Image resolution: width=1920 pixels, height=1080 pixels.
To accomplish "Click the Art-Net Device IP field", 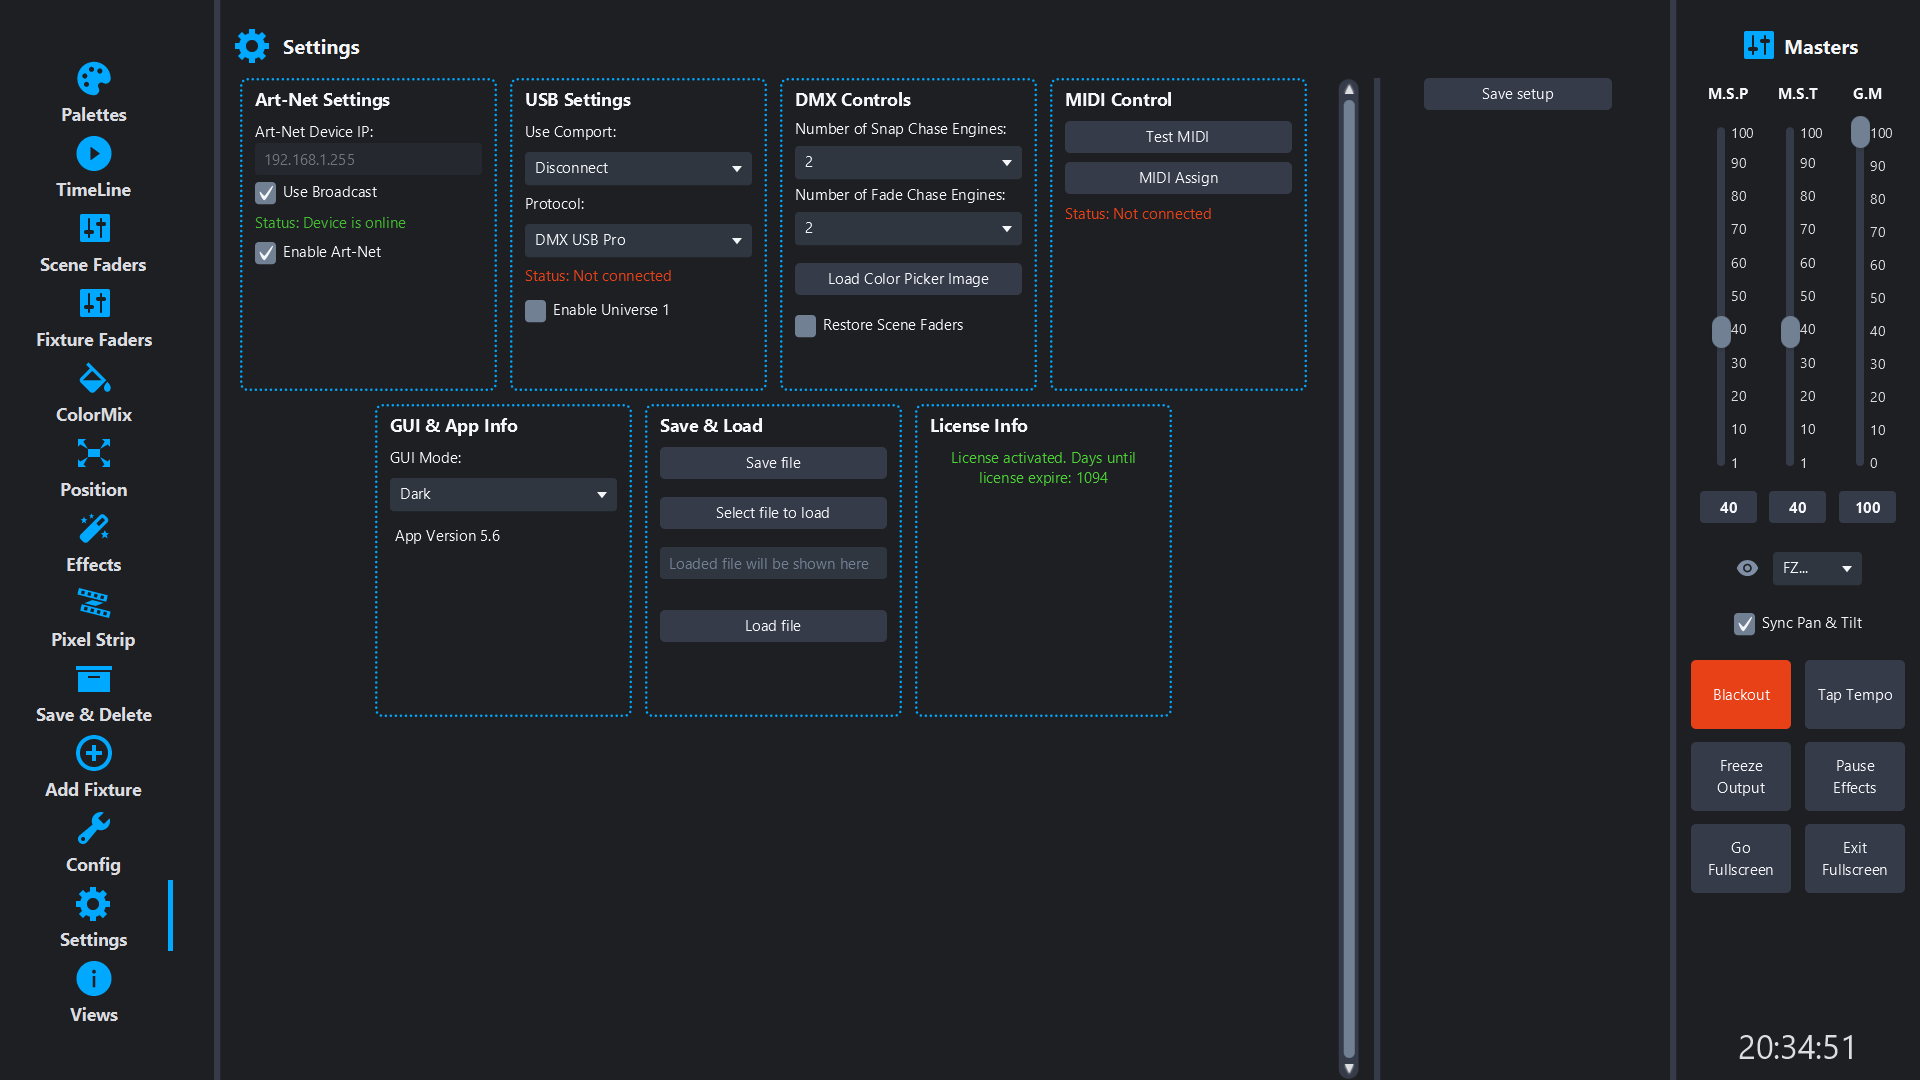I will [368, 160].
